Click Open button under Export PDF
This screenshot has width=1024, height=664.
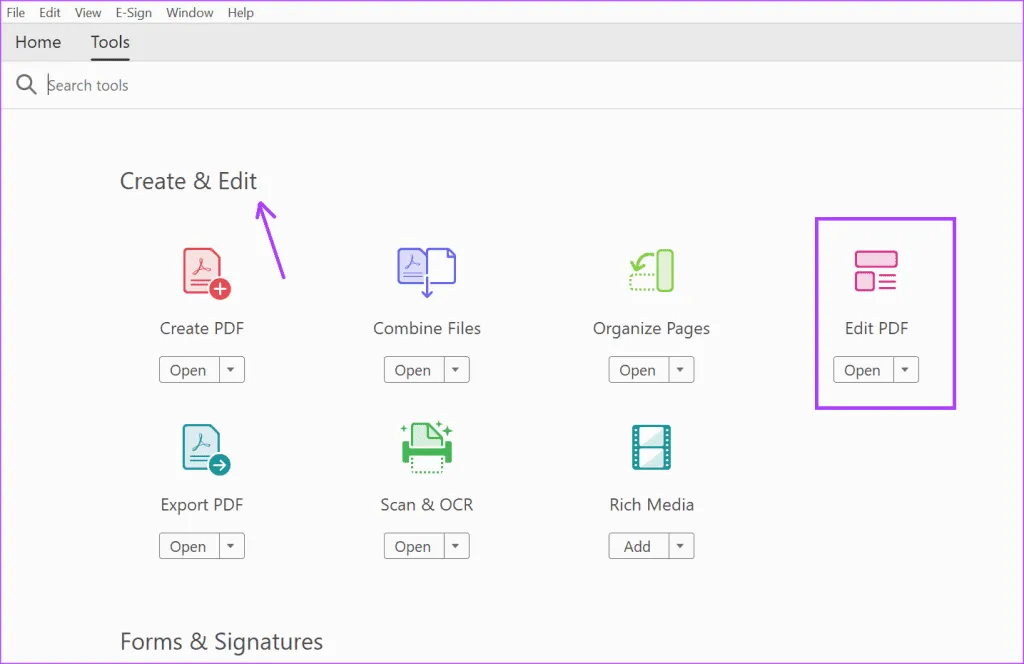pyautogui.click(x=188, y=546)
